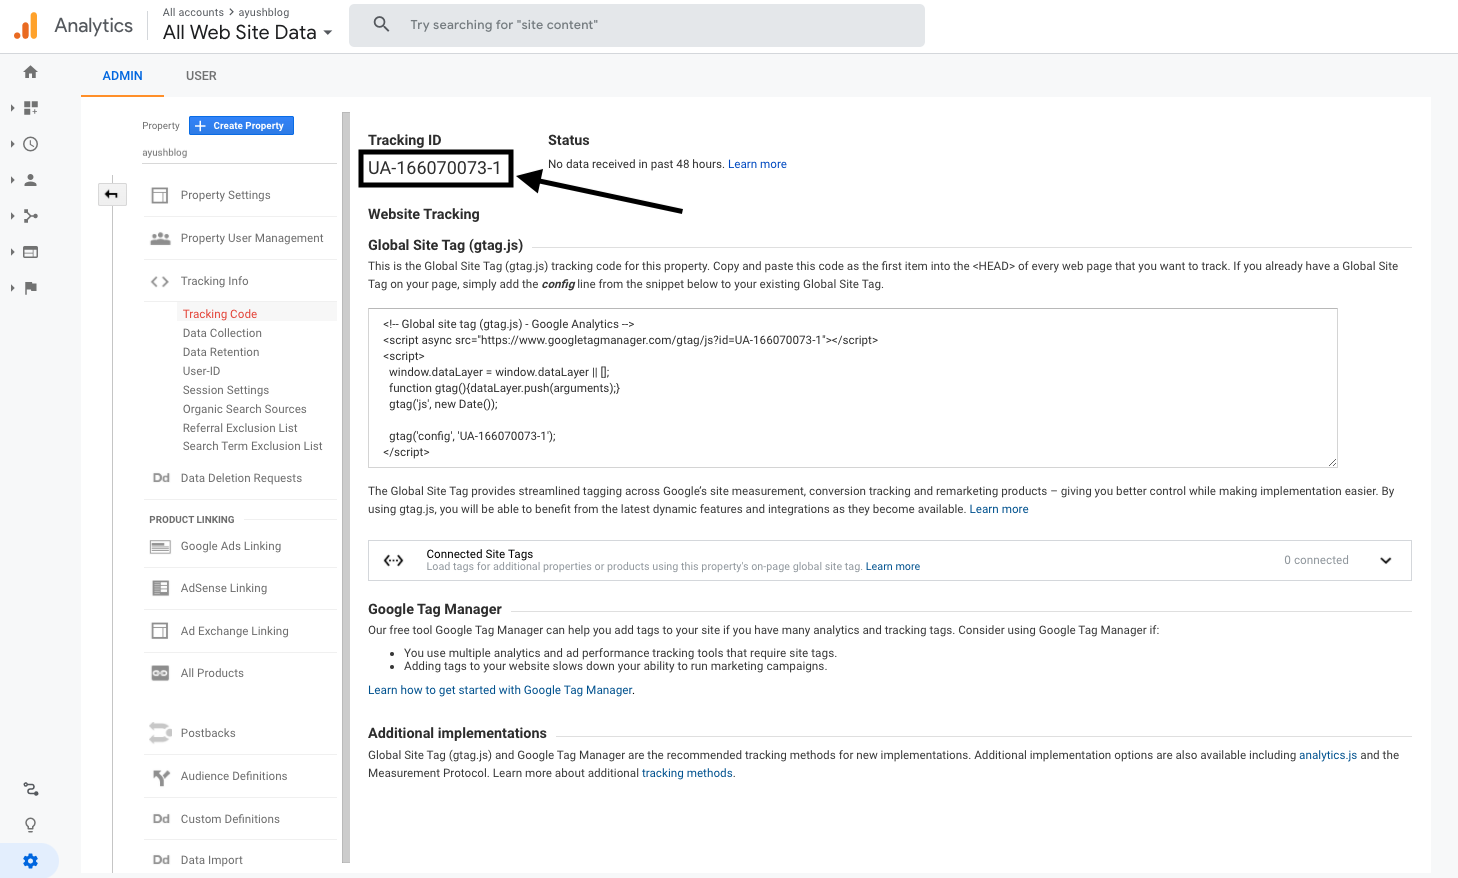Click the Custom Definitions Dd icon
Image resolution: width=1458 pixels, height=878 pixels.
[x=161, y=819]
